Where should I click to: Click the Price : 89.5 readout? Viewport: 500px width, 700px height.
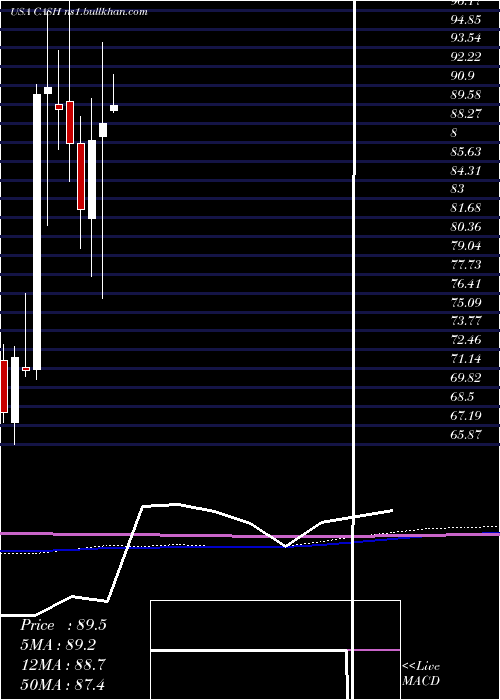pyautogui.click(x=63, y=625)
